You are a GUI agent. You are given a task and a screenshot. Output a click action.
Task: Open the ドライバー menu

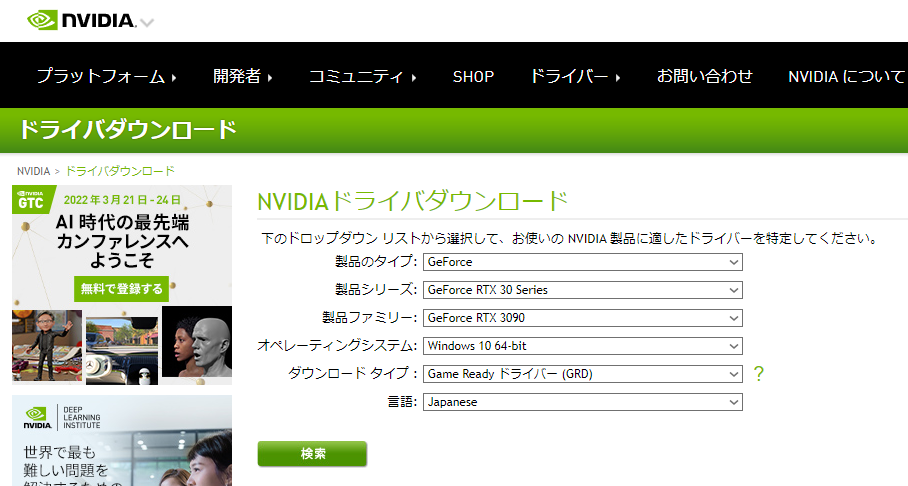(x=575, y=76)
